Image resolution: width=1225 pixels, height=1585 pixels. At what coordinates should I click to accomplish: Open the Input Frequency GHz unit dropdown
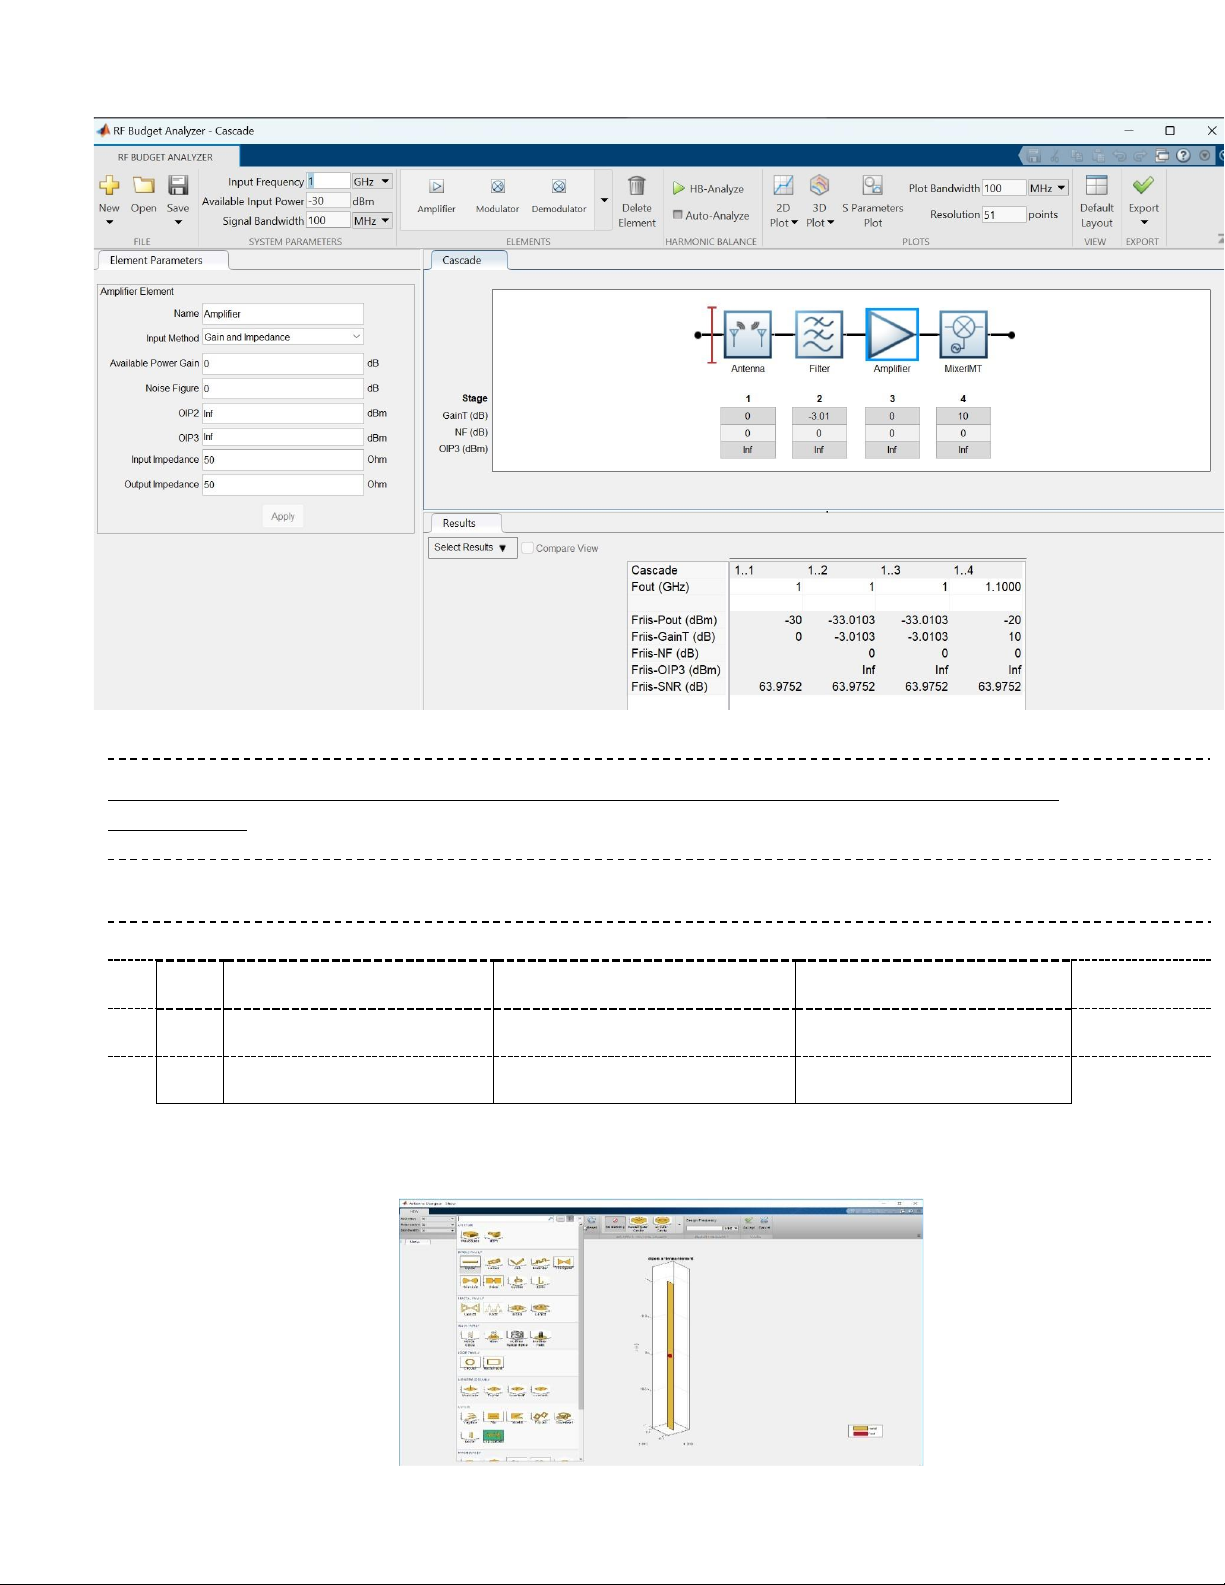tap(372, 181)
